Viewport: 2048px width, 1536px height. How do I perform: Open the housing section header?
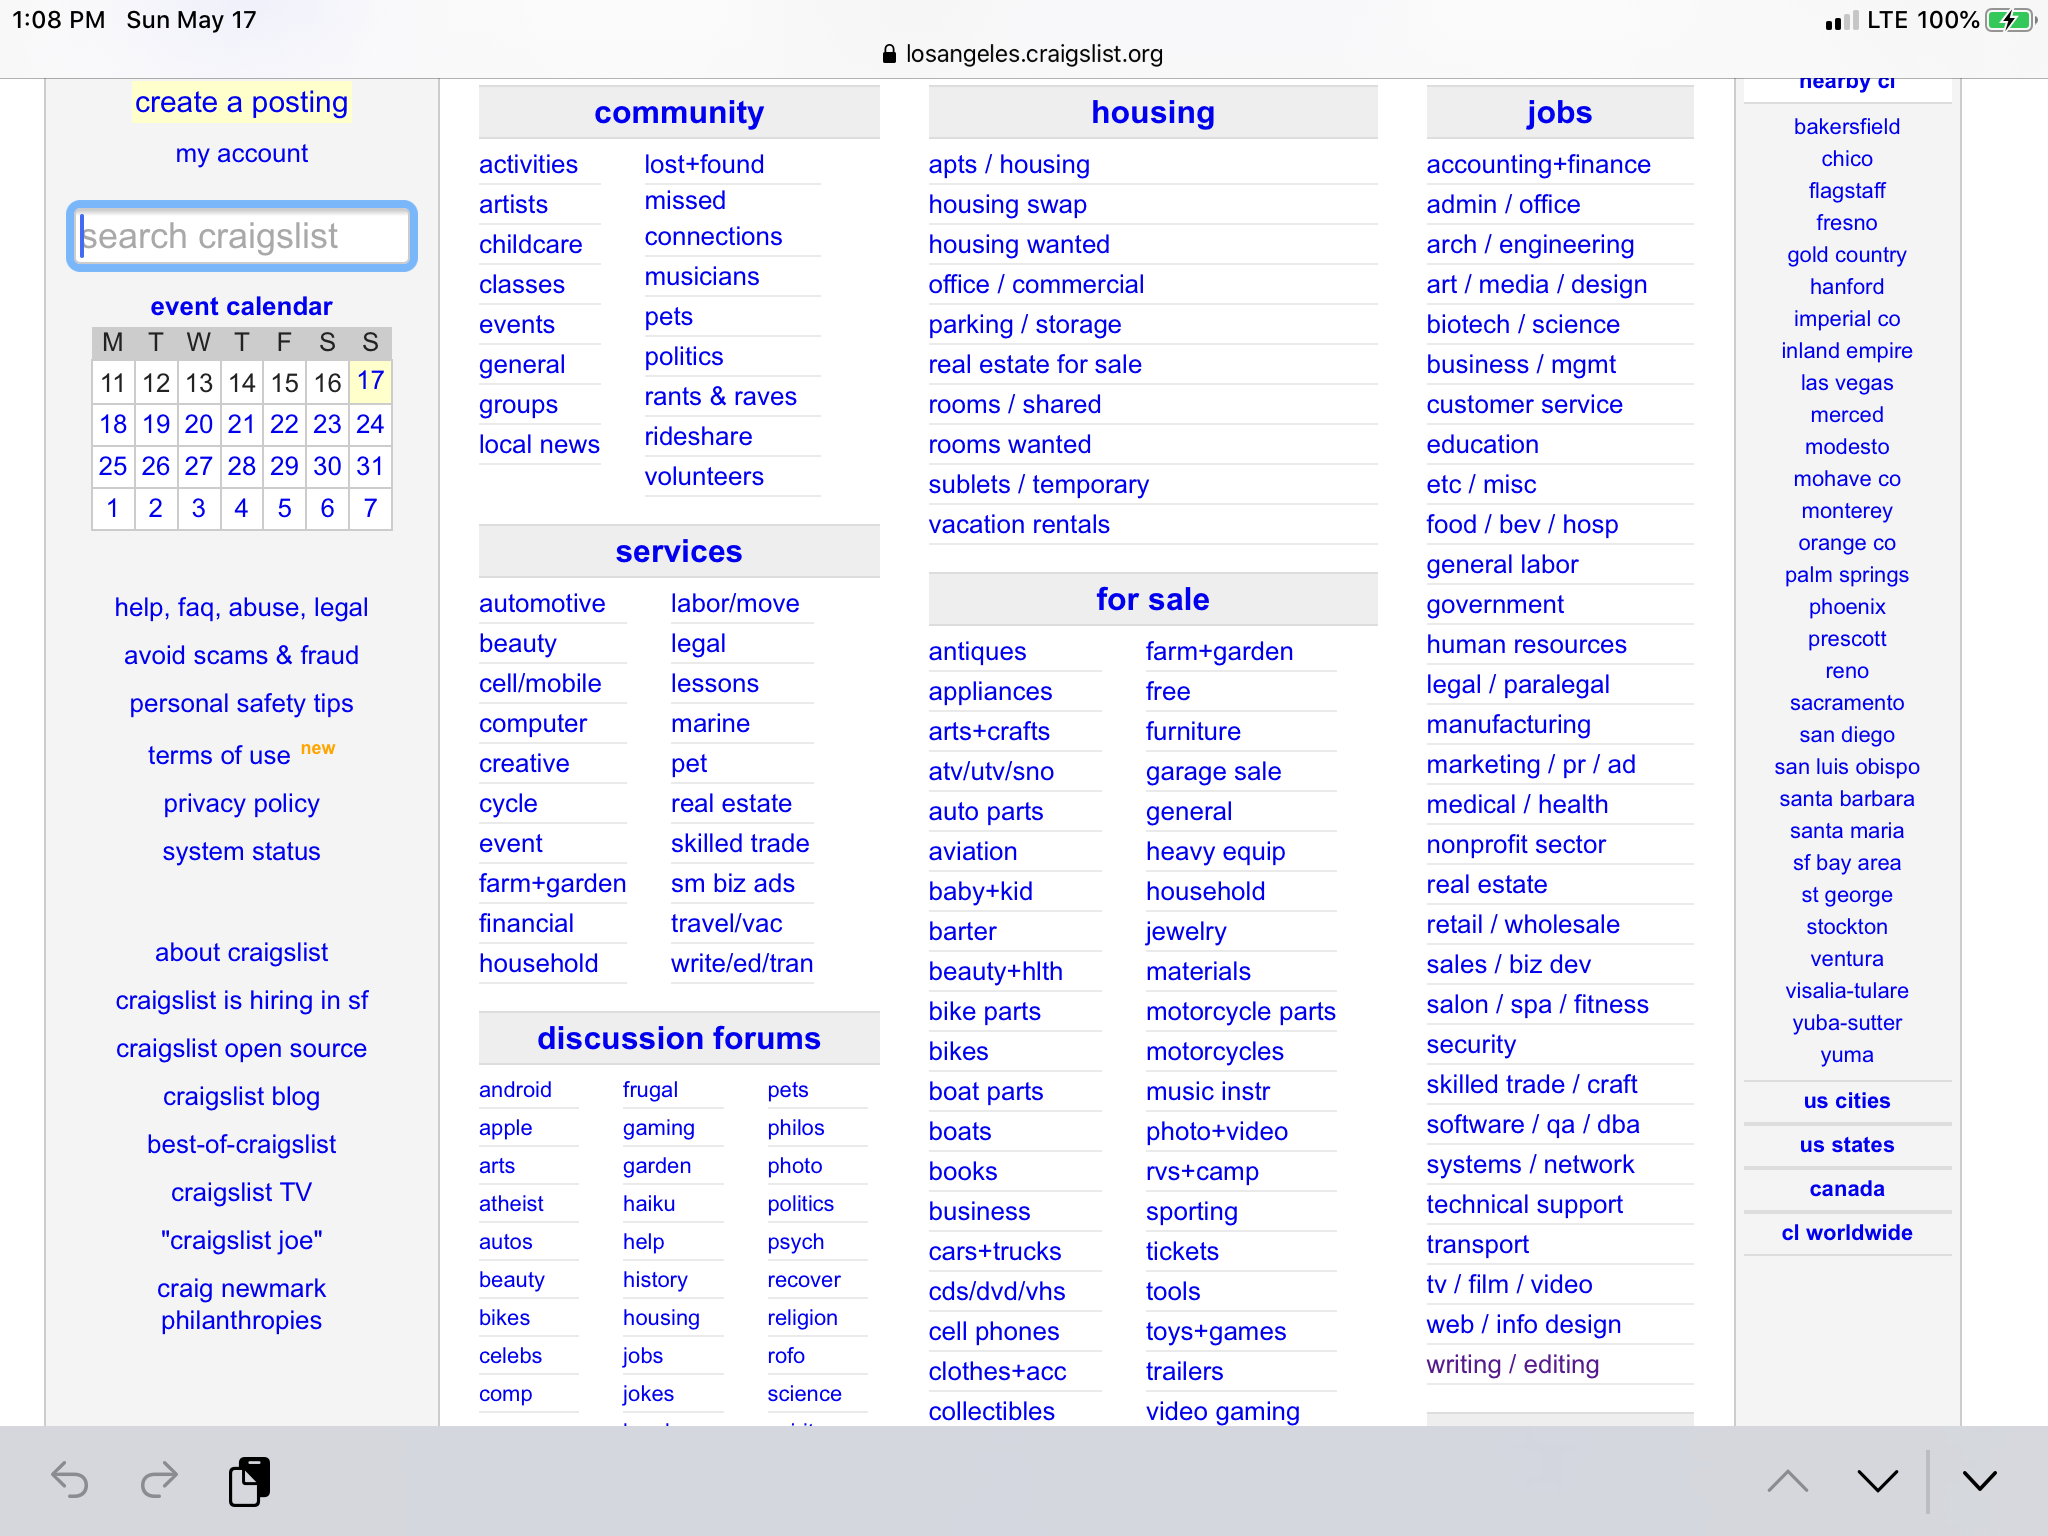coord(1153,113)
